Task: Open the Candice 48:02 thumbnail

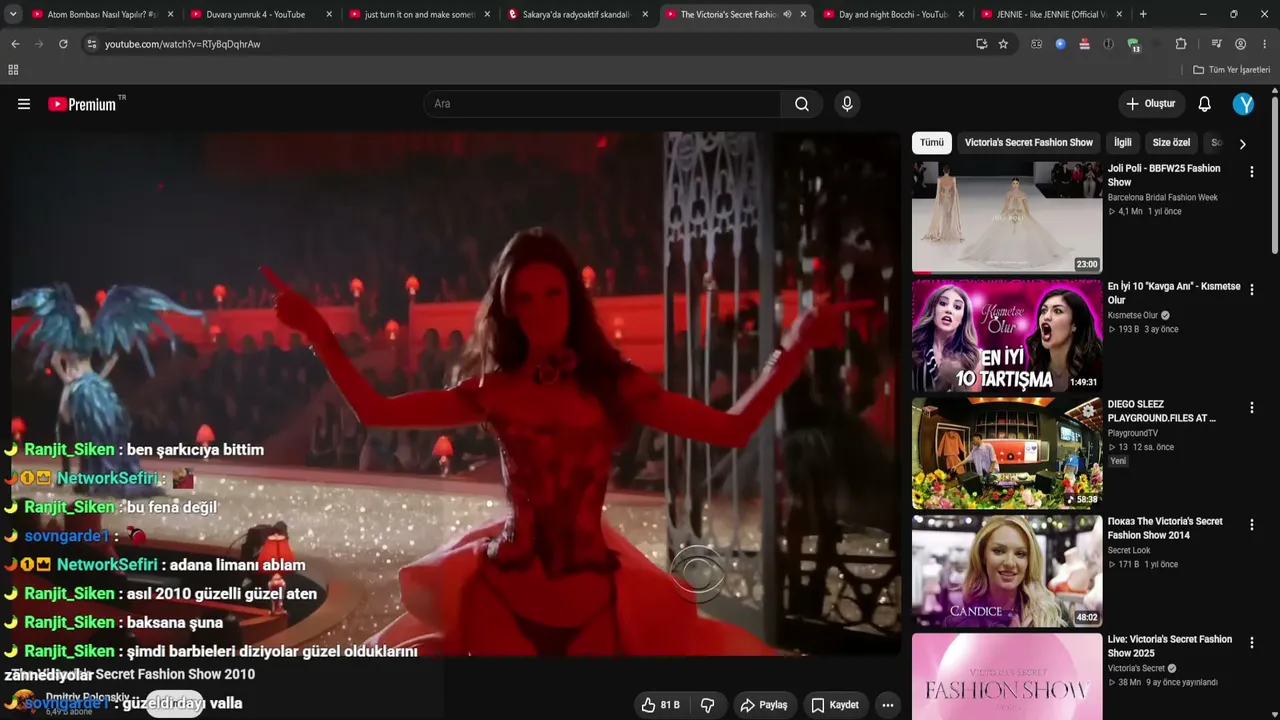Action: coord(1007,571)
